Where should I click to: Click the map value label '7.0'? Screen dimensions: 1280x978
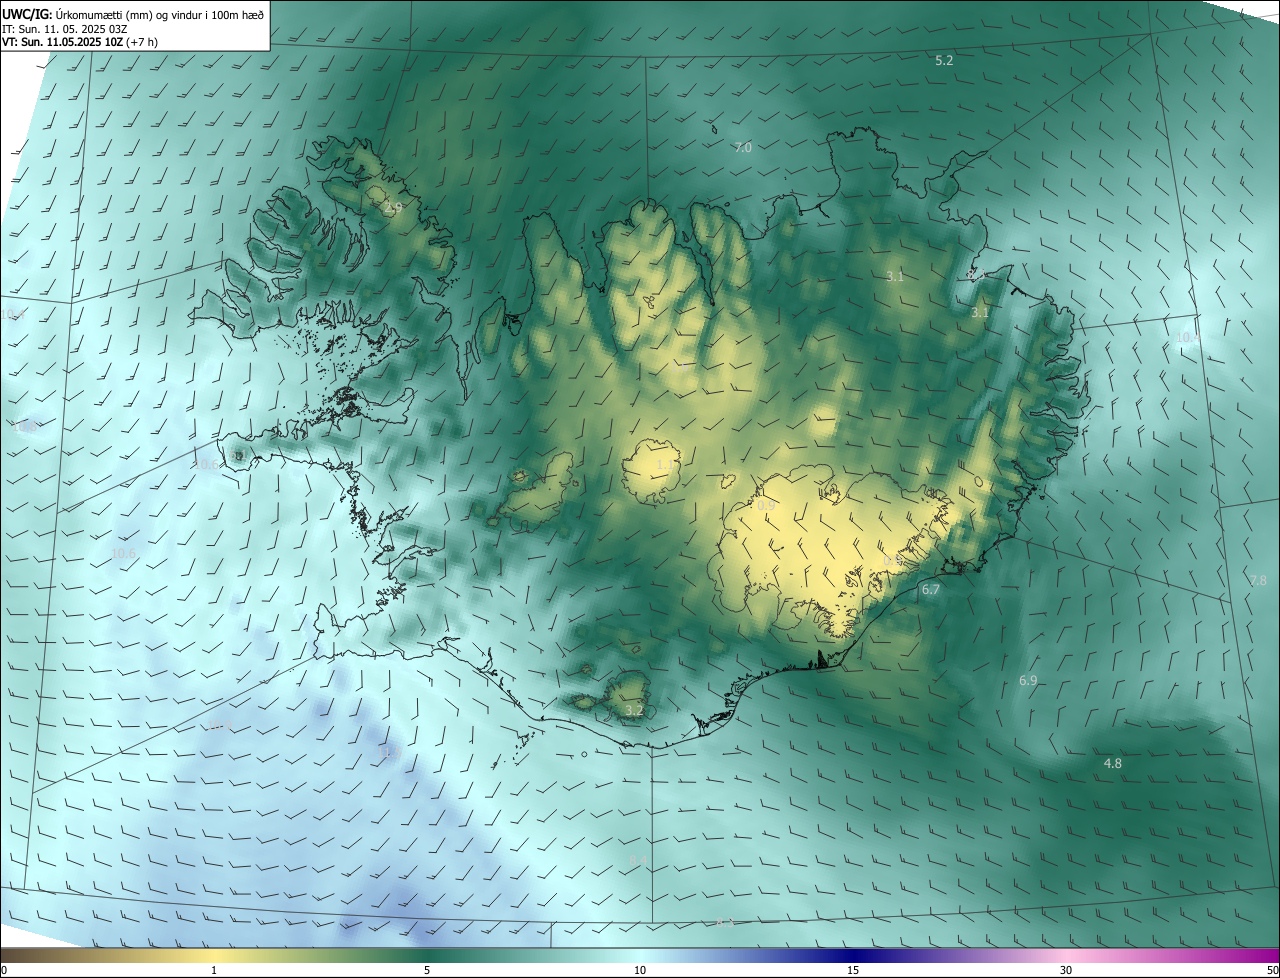[x=743, y=147]
